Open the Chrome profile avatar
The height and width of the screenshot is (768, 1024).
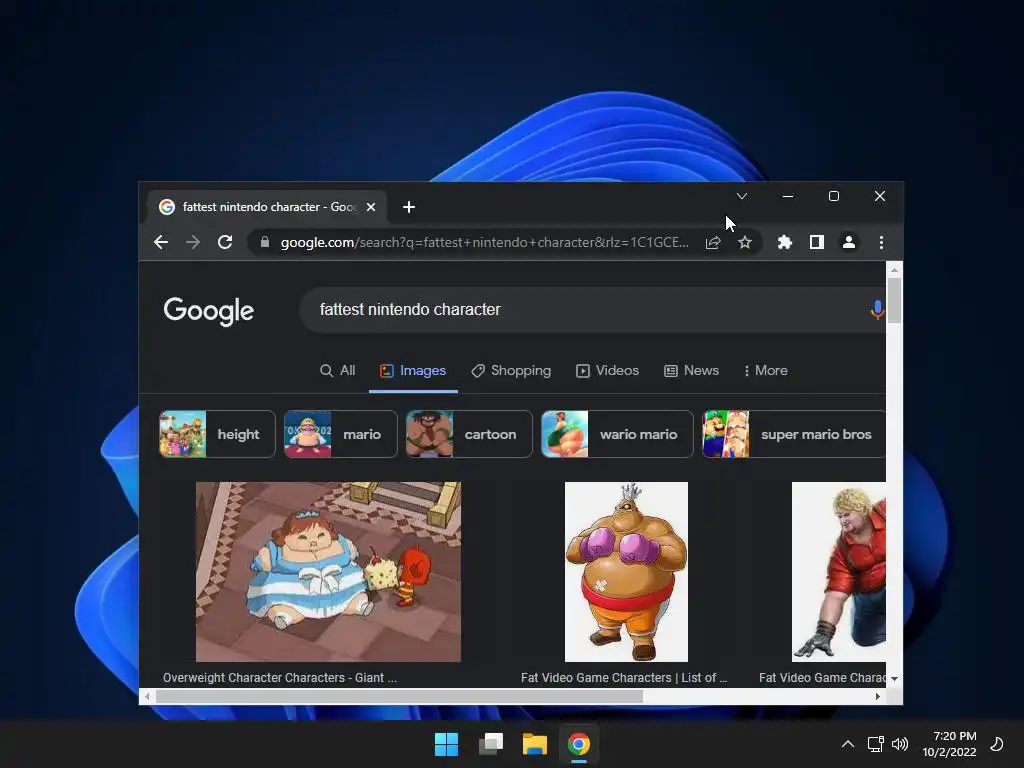click(x=848, y=242)
